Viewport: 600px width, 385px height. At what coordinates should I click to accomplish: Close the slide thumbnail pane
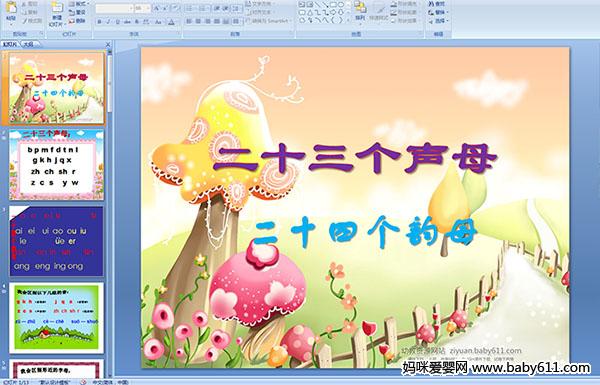[108, 45]
